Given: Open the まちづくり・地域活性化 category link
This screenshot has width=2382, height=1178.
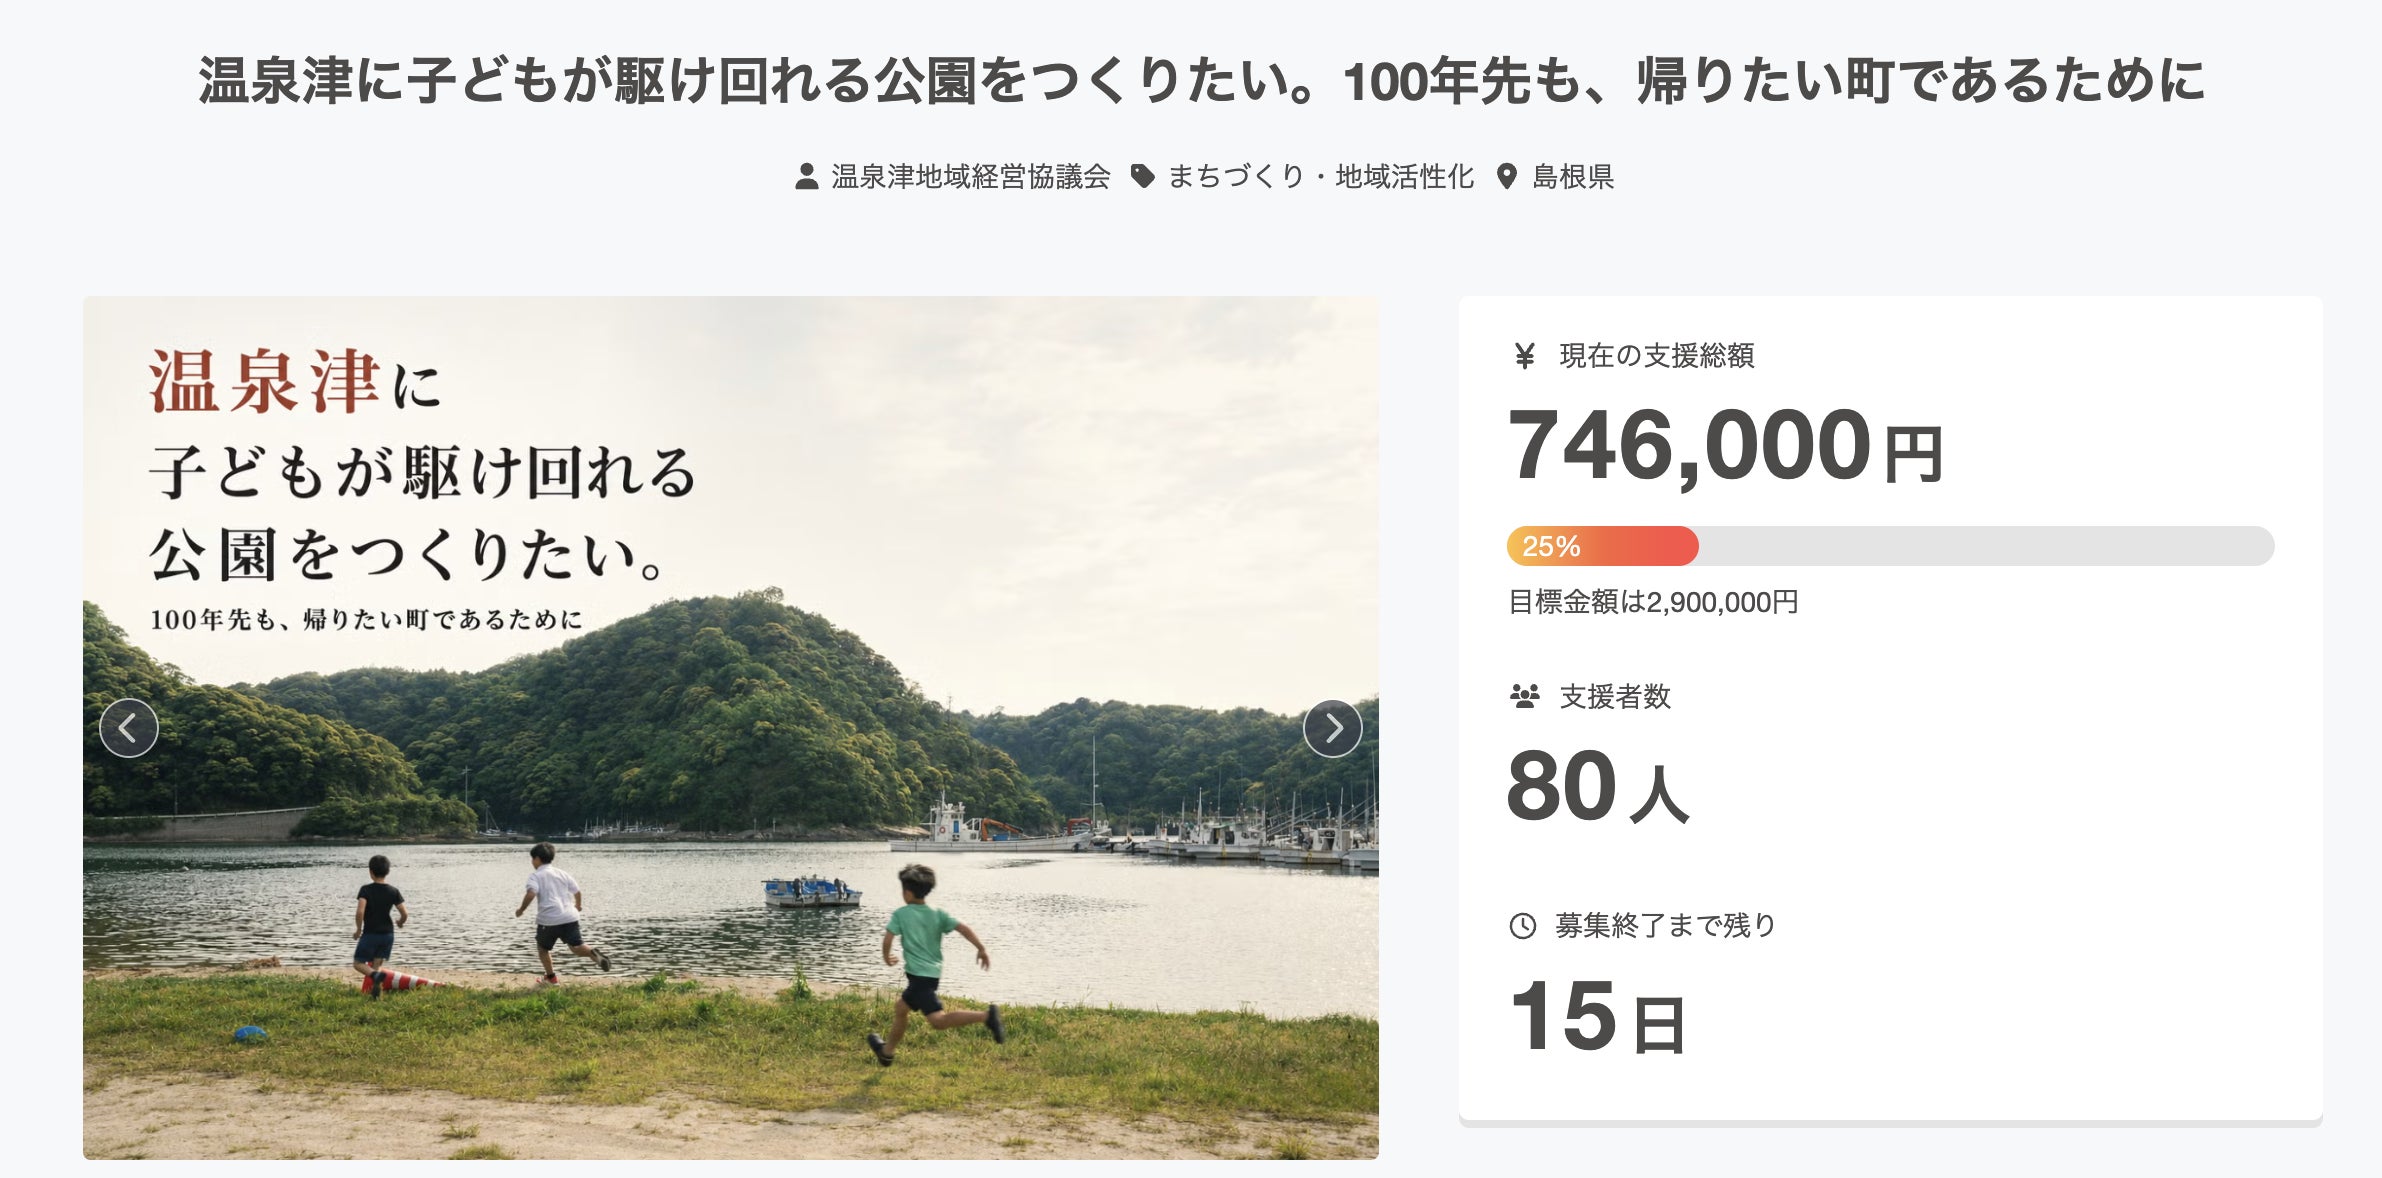Looking at the screenshot, I should tap(1321, 177).
